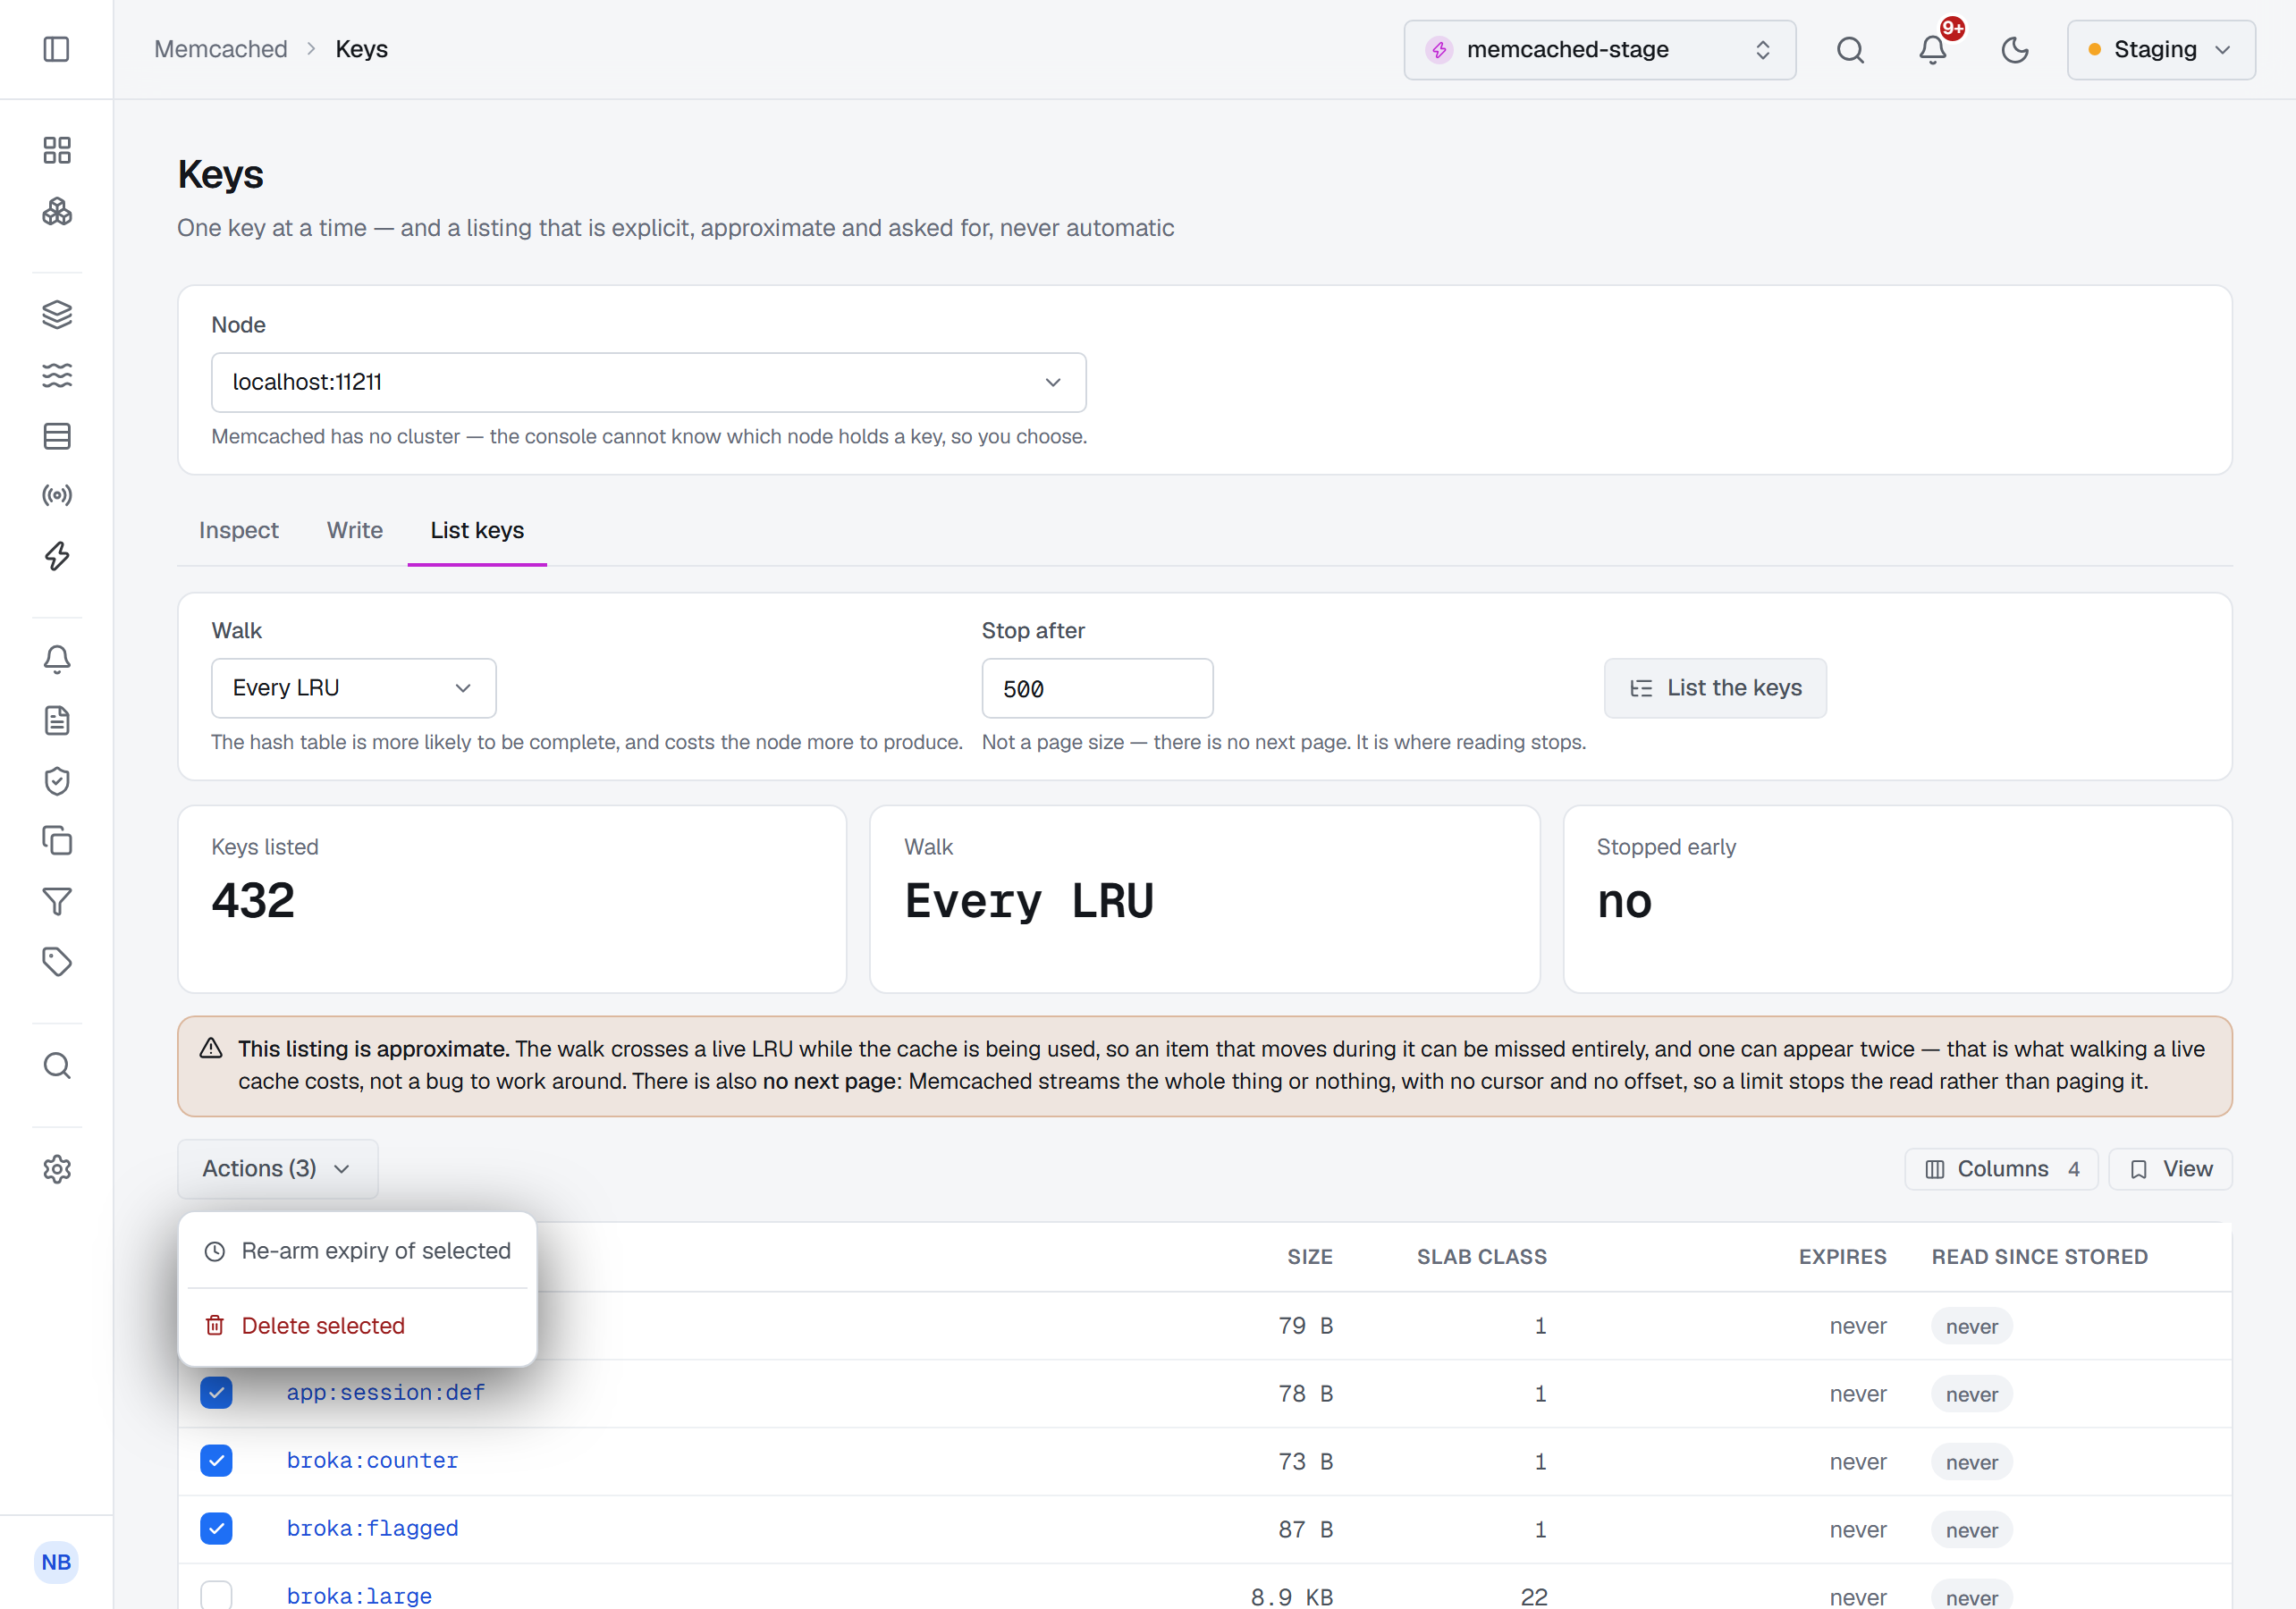Toggle the sidebar panel icon
This screenshot has height=1609, width=2296.
(57, 49)
